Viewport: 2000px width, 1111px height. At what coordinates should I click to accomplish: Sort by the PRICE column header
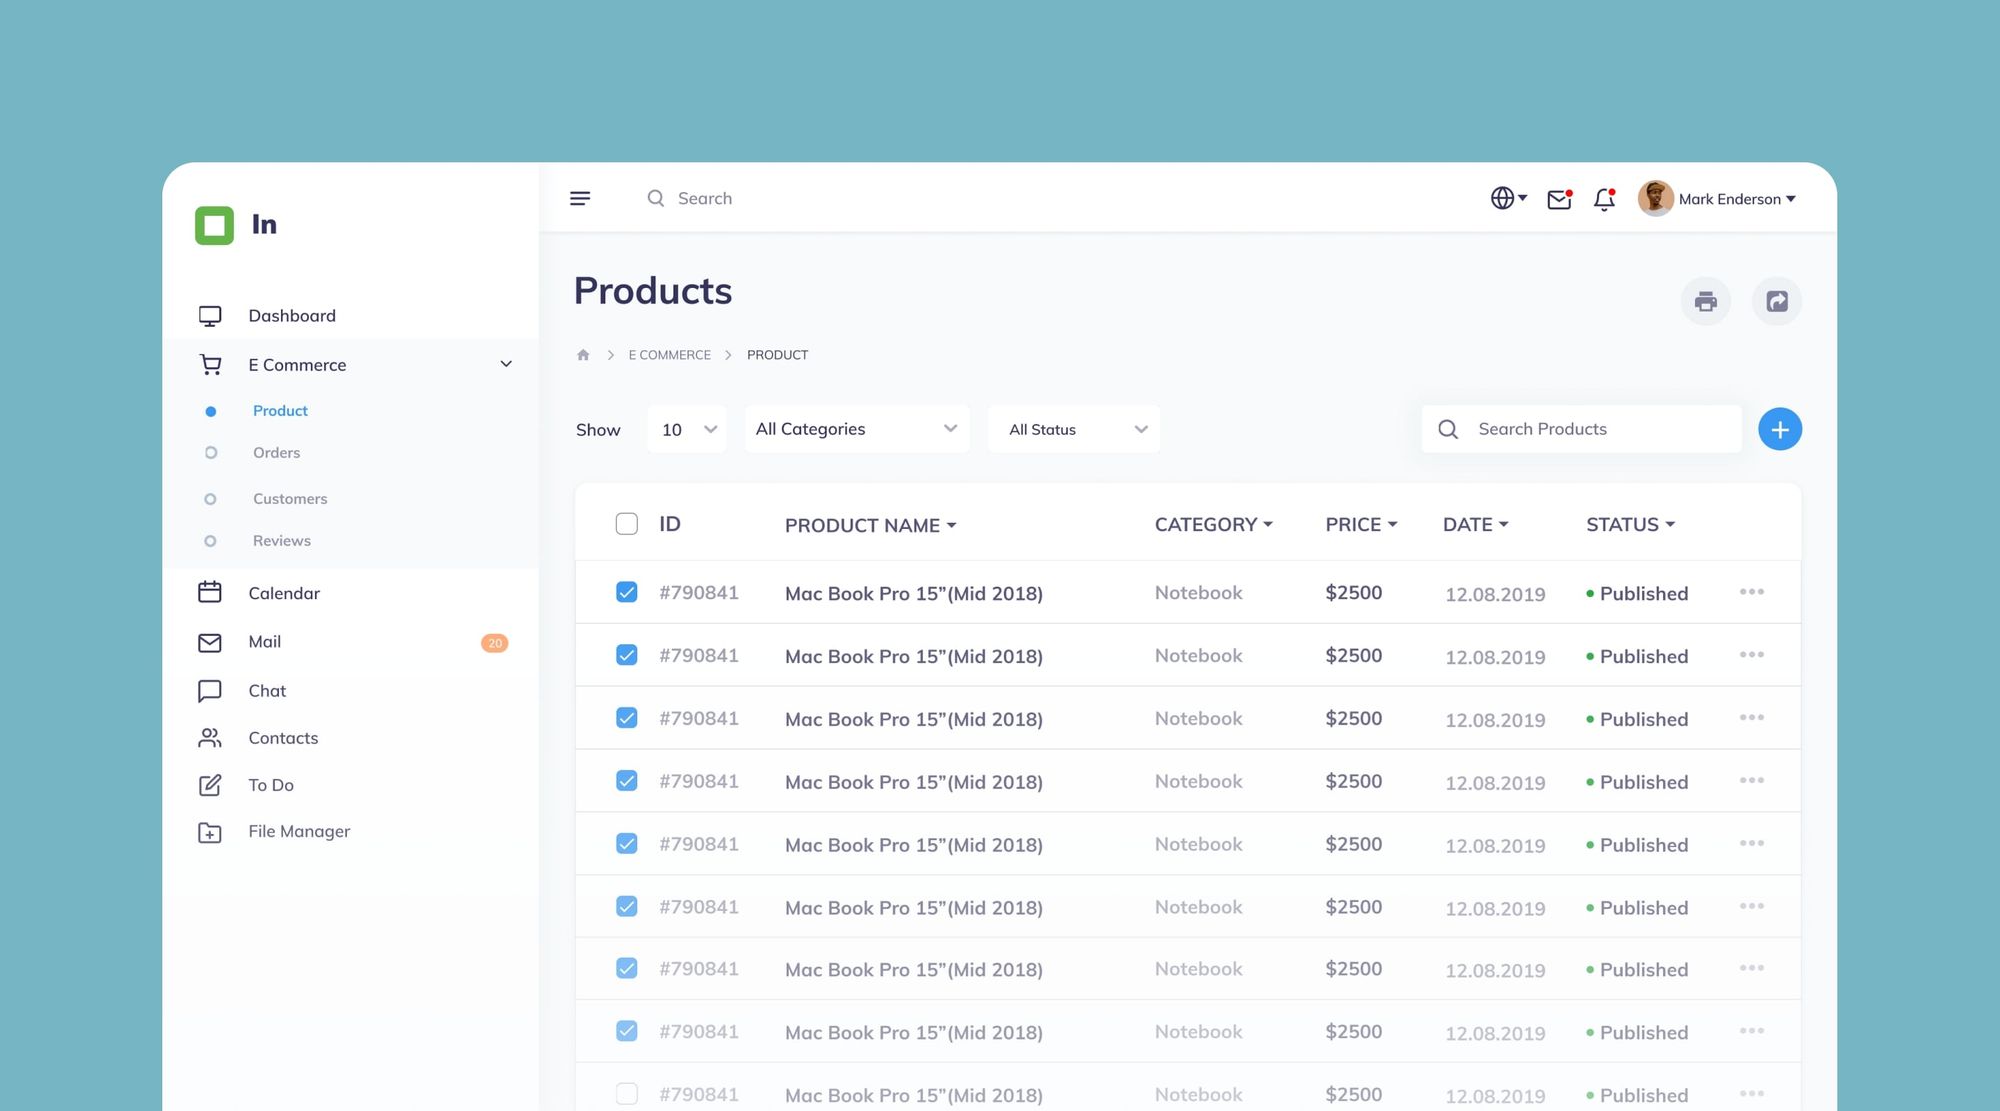tap(1360, 525)
